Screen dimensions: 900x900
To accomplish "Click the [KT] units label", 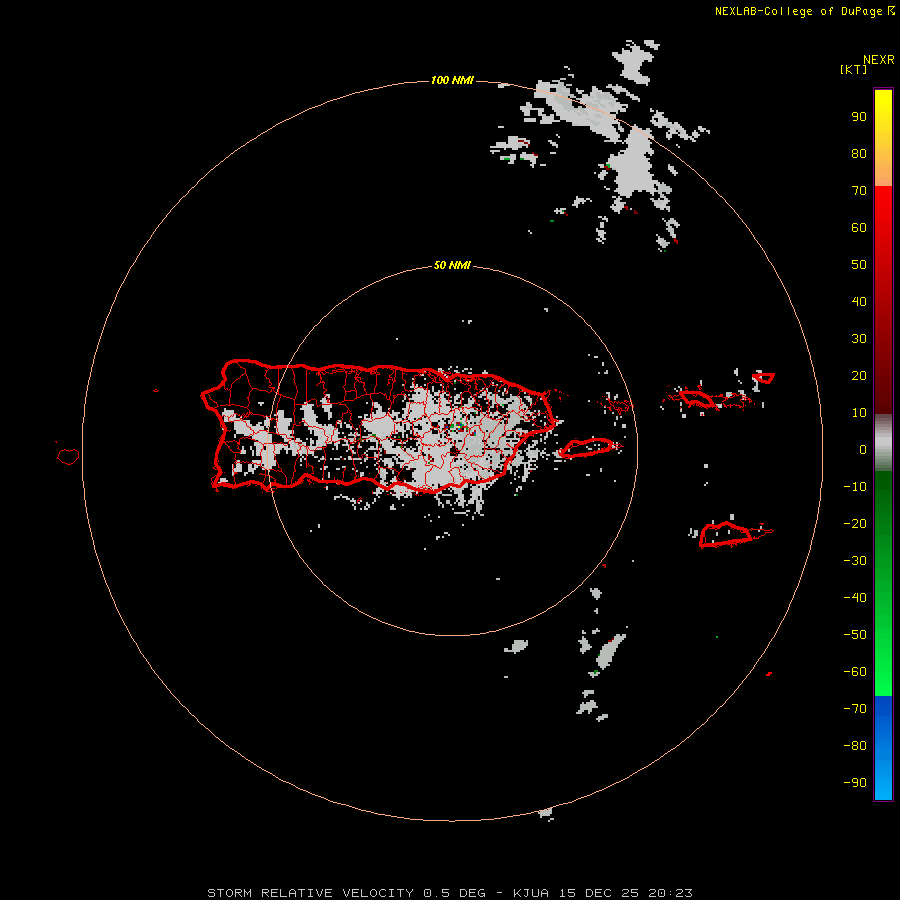I will [x=854, y=69].
